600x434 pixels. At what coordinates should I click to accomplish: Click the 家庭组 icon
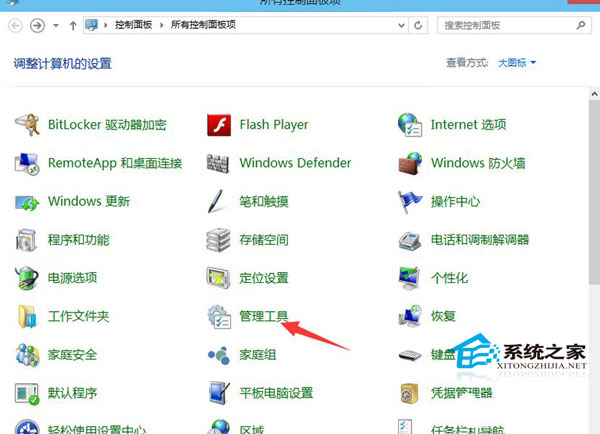[x=219, y=355]
